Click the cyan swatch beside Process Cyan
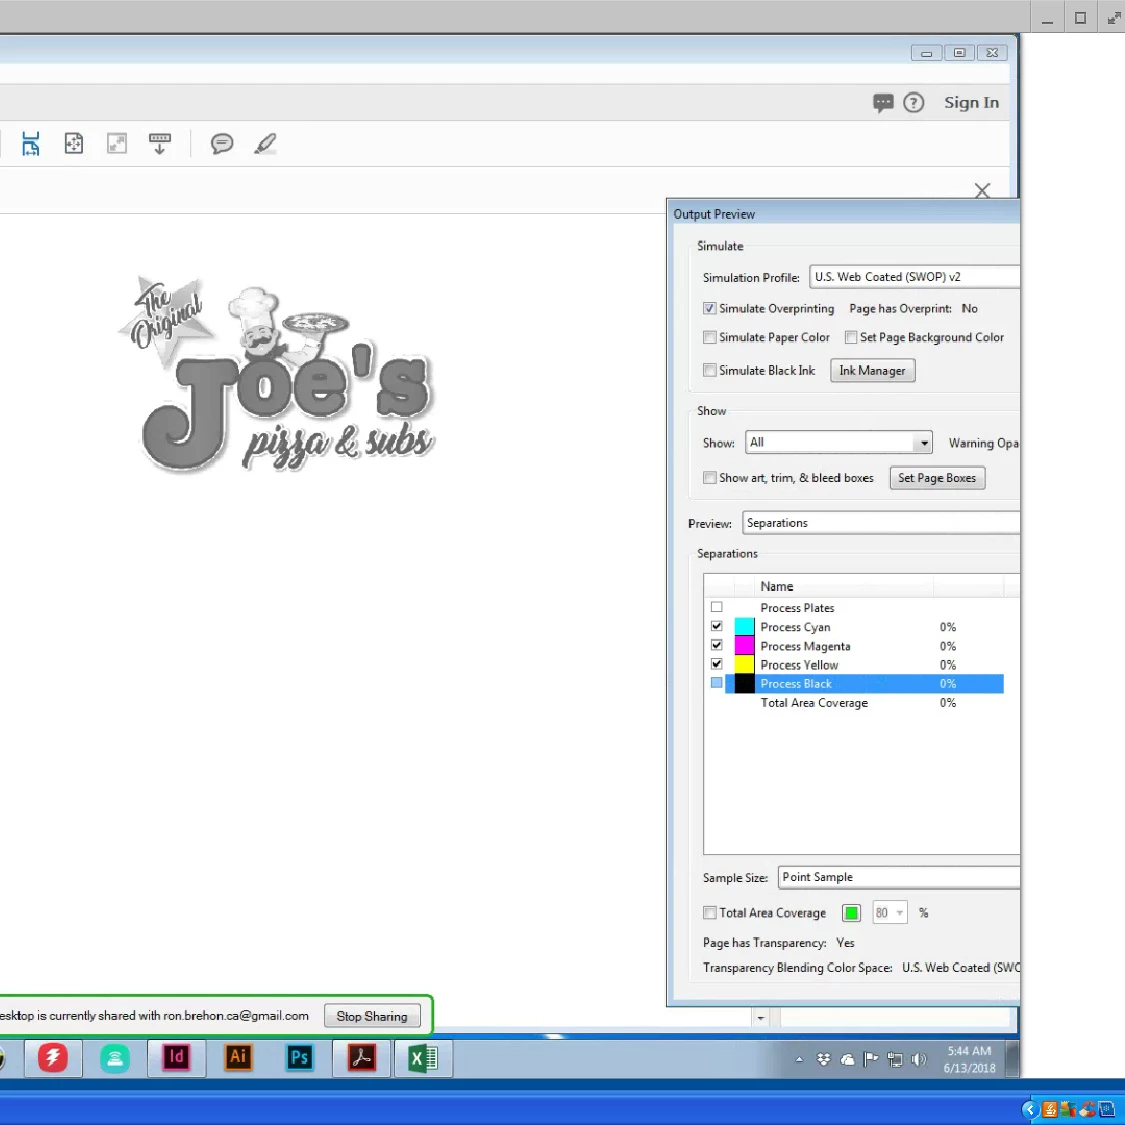Image resolution: width=1125 pixels, height=1125 pixels. tap(744, 626)
